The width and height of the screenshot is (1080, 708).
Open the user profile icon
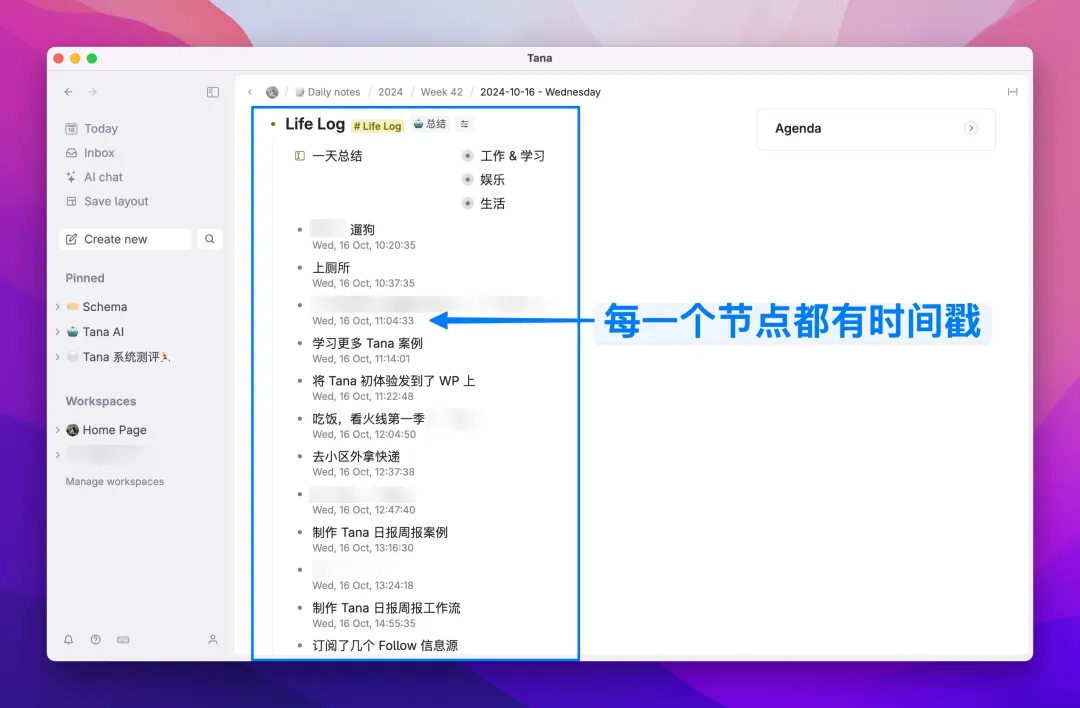click(213, 640)
